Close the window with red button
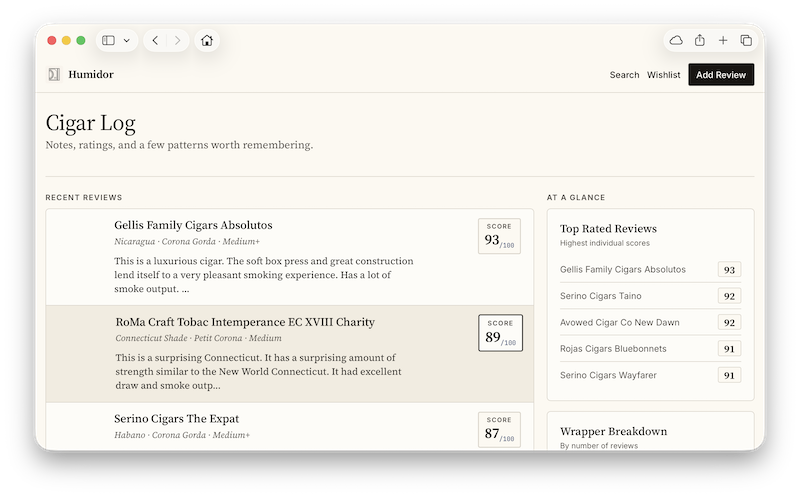The width and height of the screenshot is (800, 497). click(x=52, y=40)
